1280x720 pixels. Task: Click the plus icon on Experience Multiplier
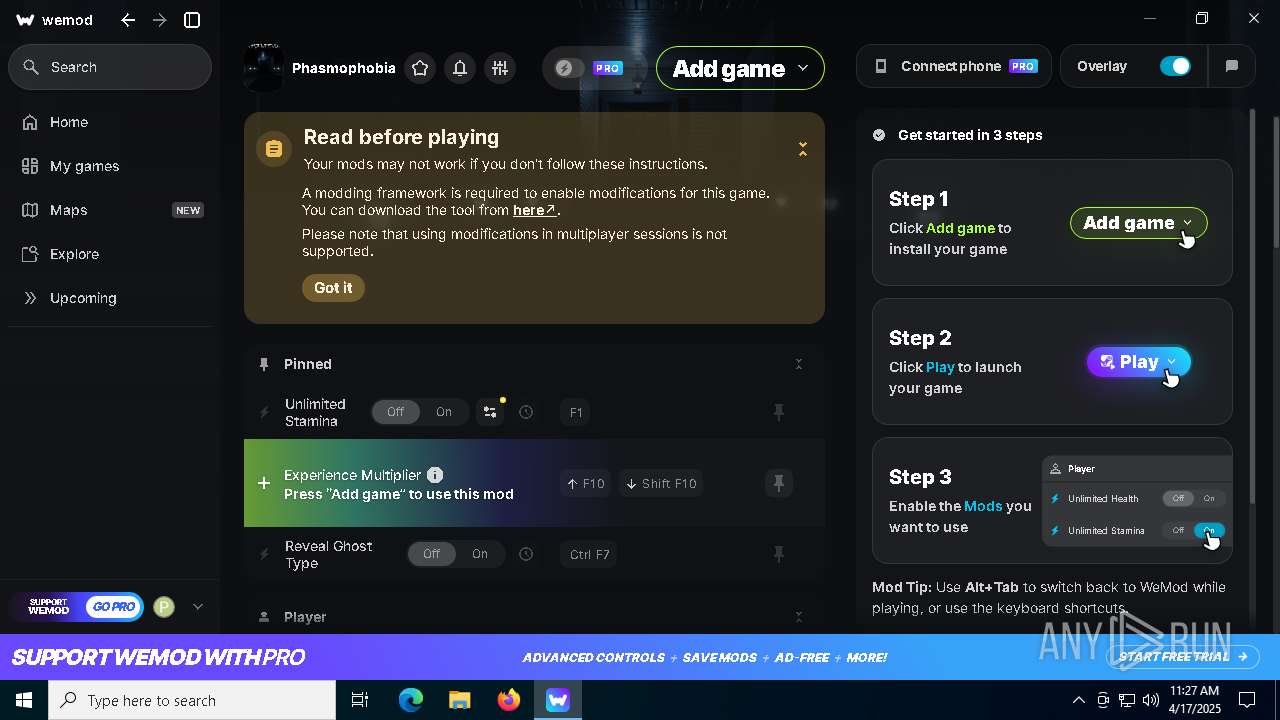pyautogui.click(x=264, y=483)
